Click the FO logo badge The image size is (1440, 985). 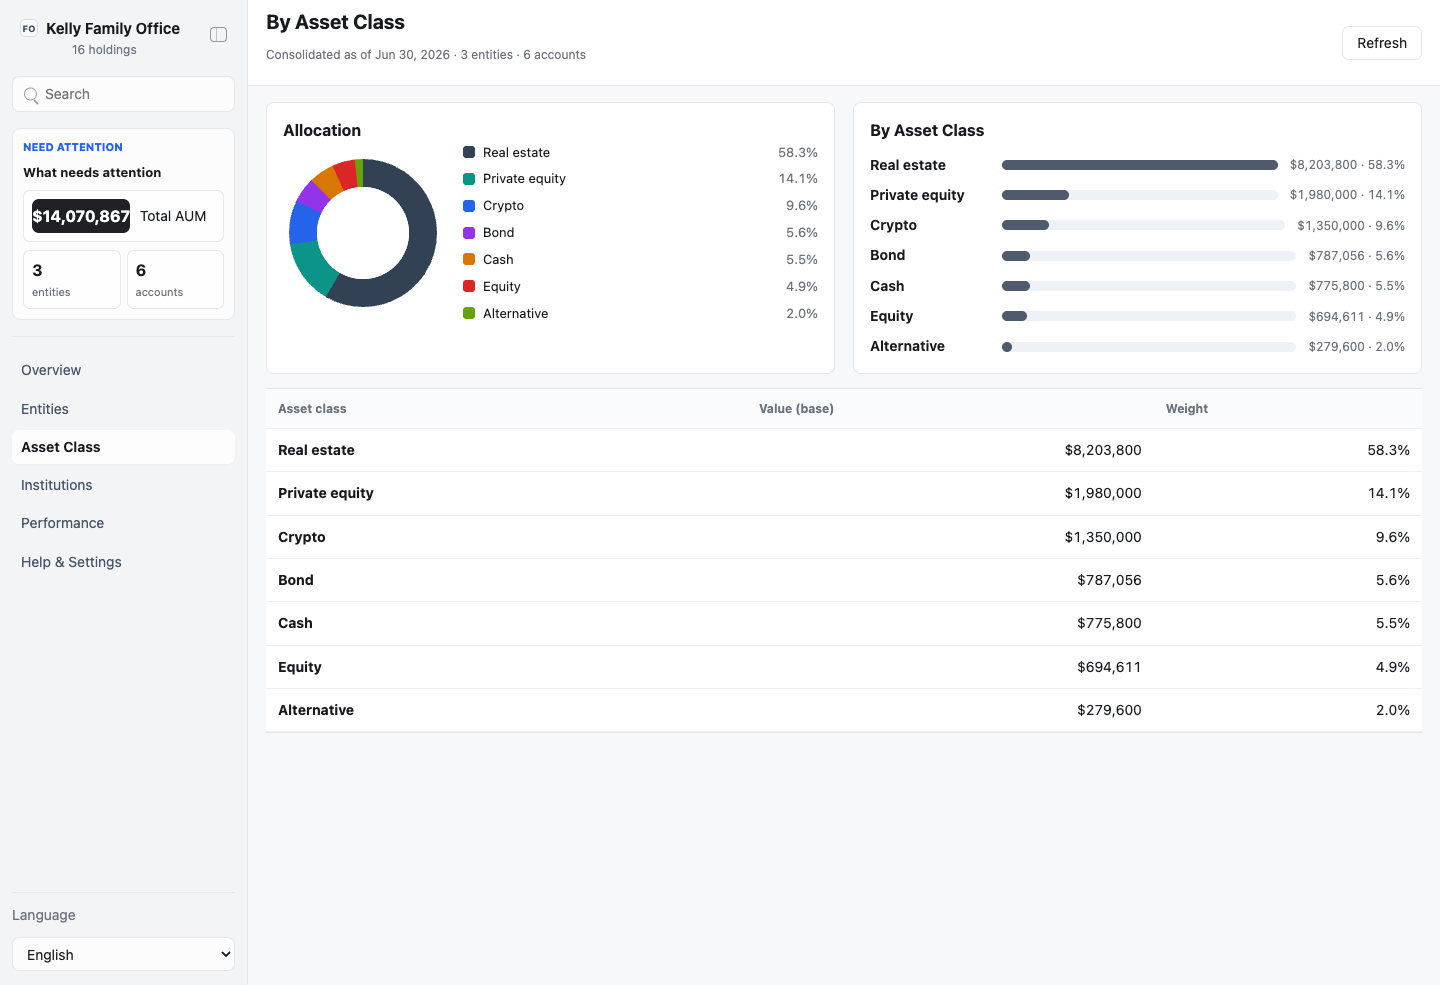pyautogui.click(x=29, y=29)
